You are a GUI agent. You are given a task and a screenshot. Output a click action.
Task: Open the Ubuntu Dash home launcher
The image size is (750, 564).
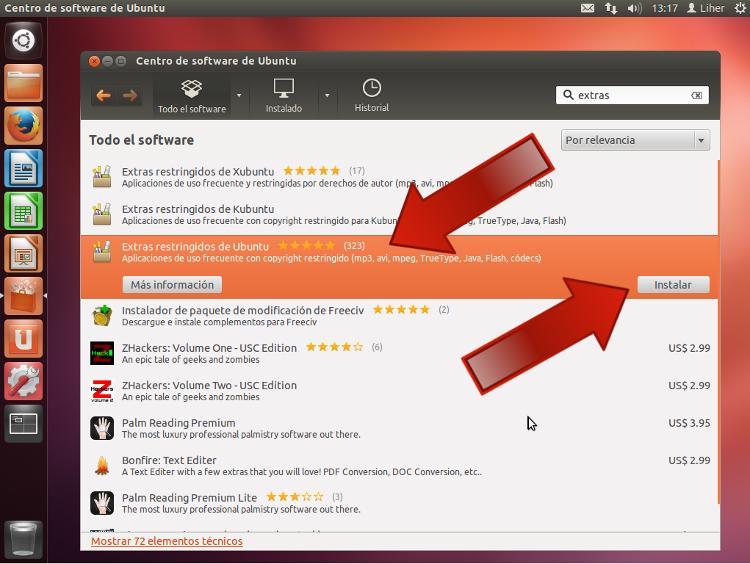tap(23, 40)
